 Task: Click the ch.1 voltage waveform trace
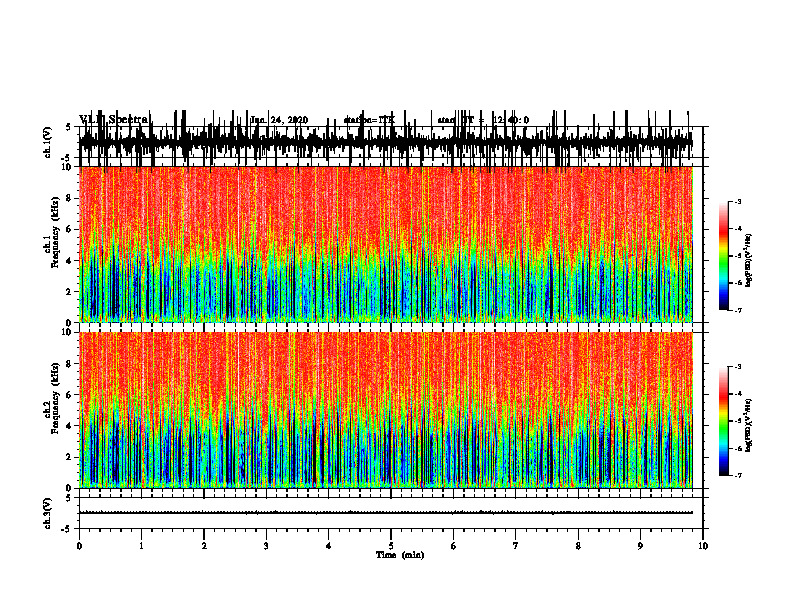tap(386, 143)
